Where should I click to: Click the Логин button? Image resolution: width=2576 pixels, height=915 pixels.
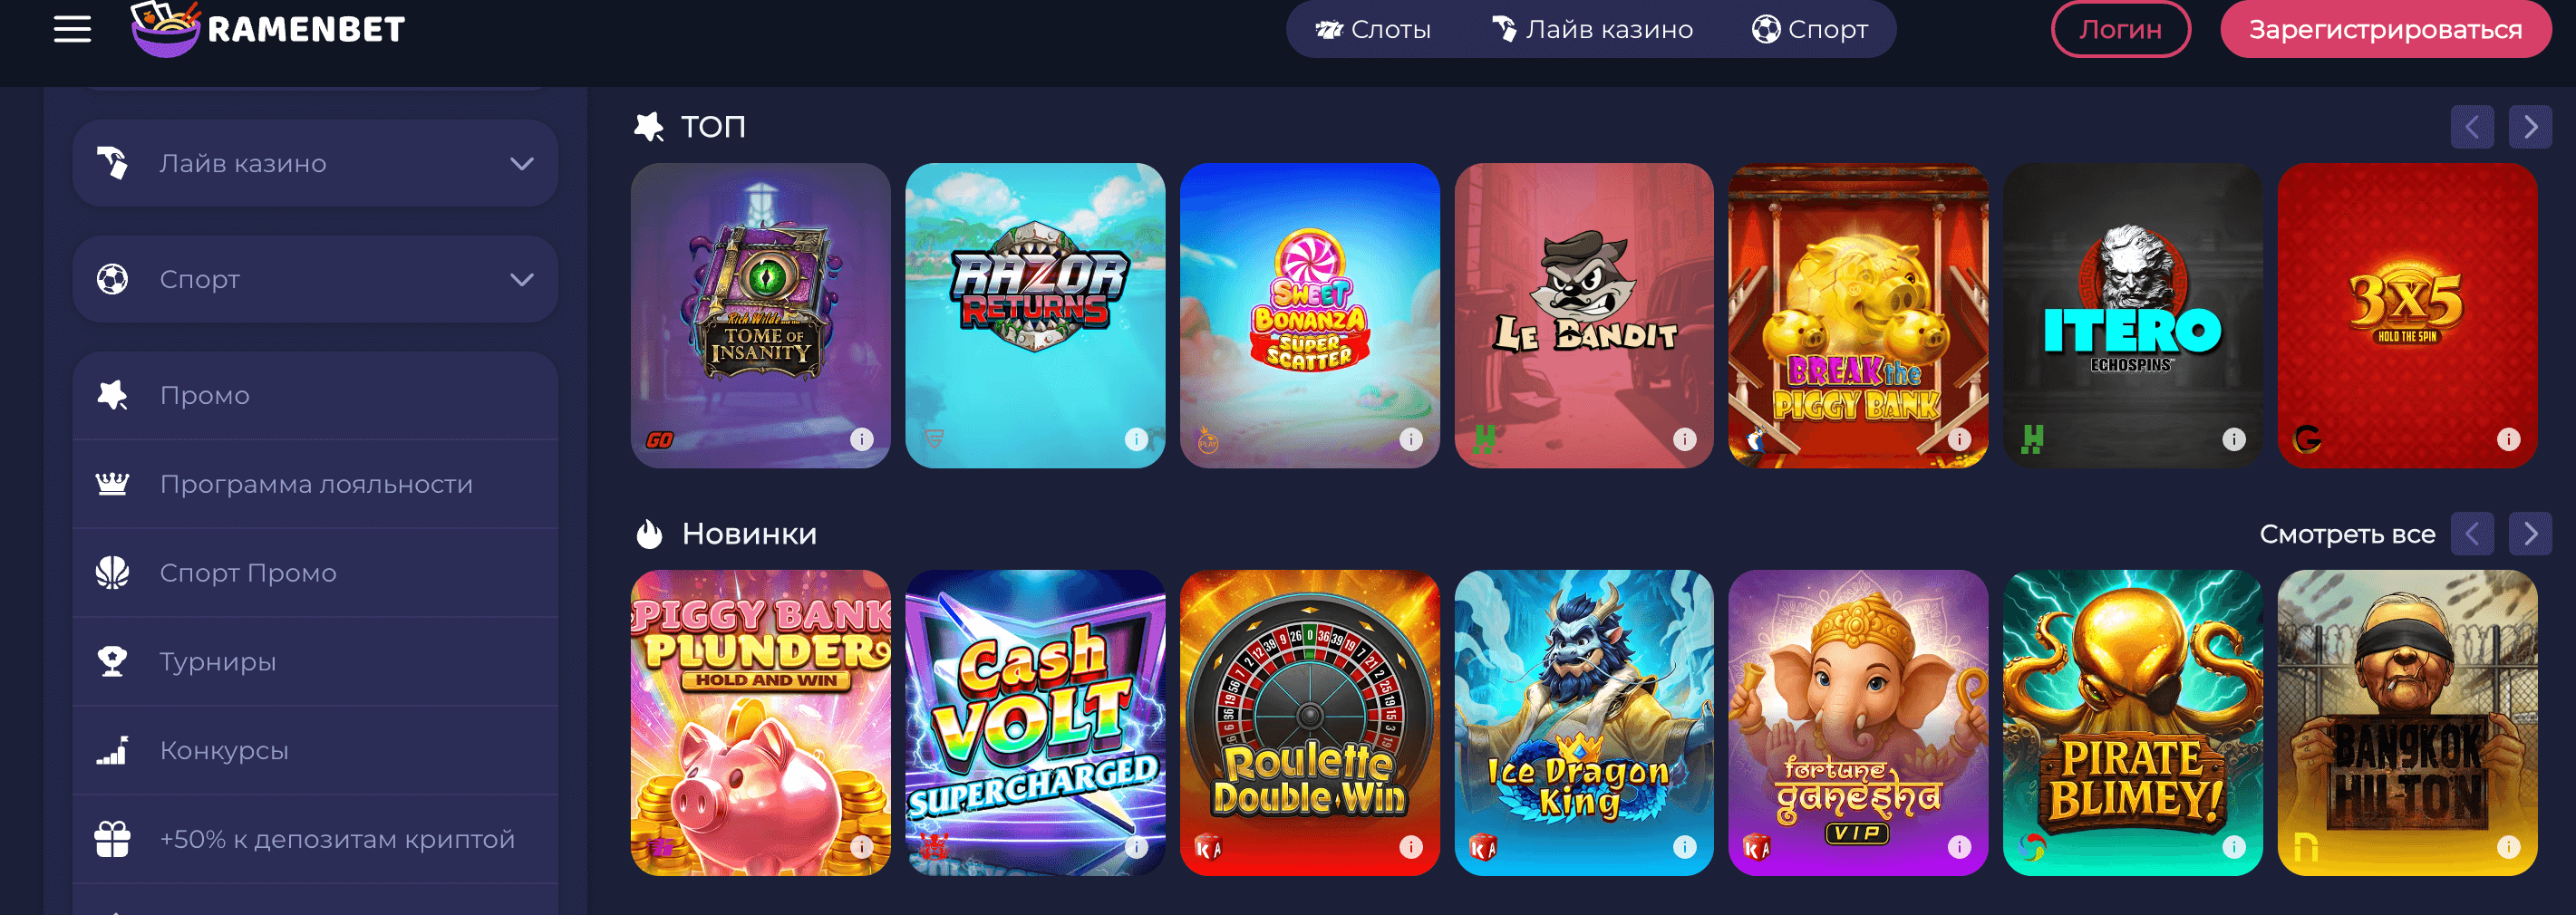pos(2120,29)
